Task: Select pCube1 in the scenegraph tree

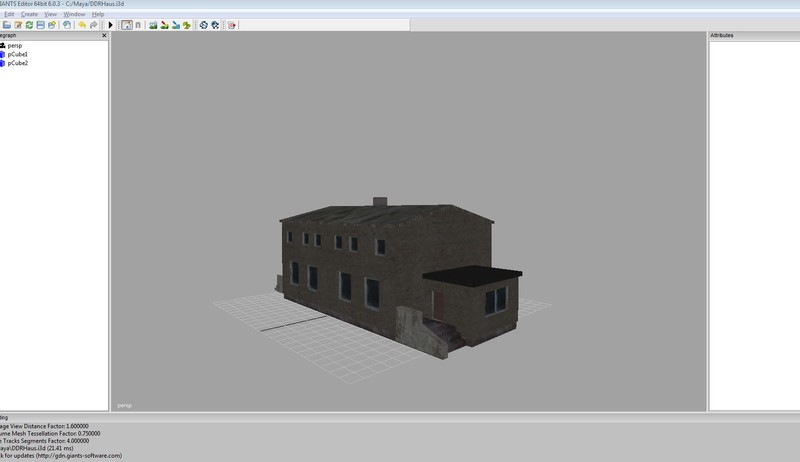Action: coord(17,54)
